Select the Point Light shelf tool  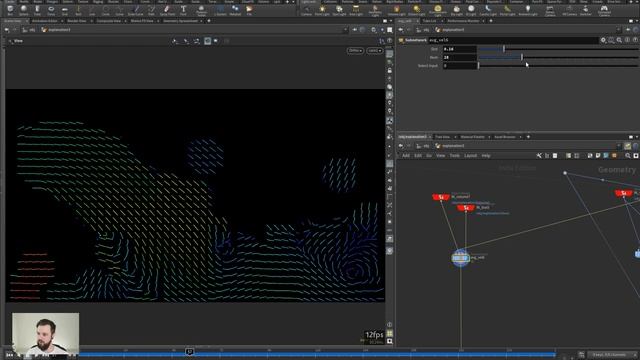322,10
